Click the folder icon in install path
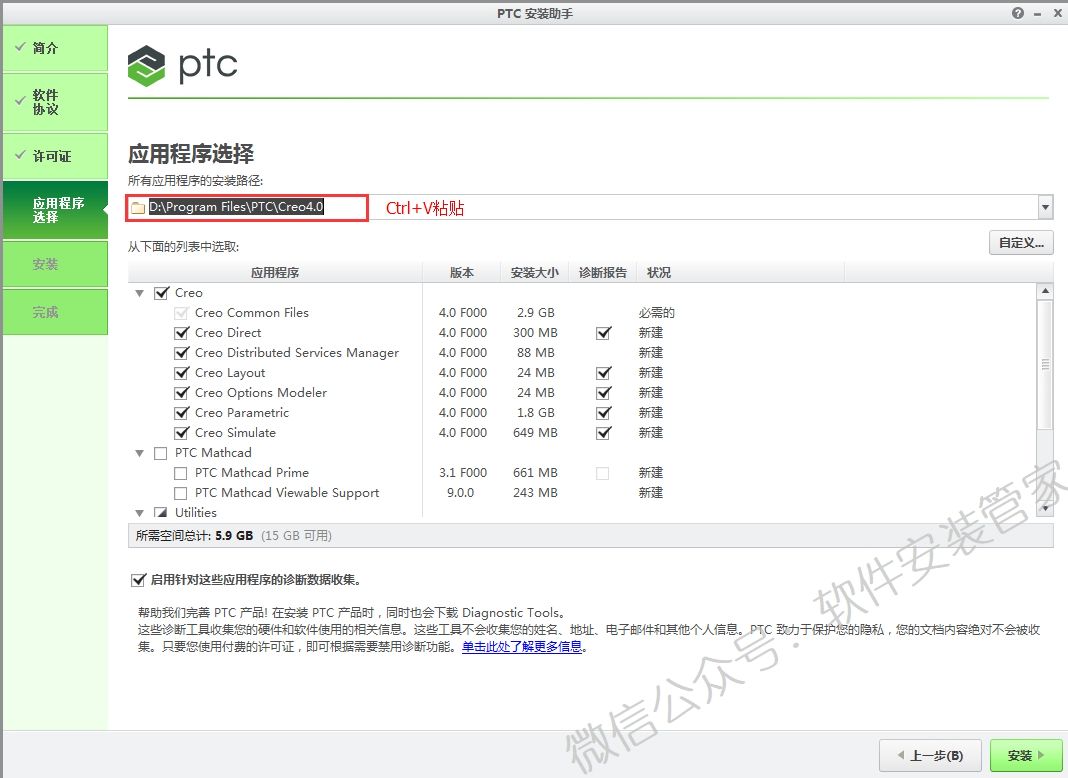The height and width of the screenshot is (778, 1068). tap(138, 208)
